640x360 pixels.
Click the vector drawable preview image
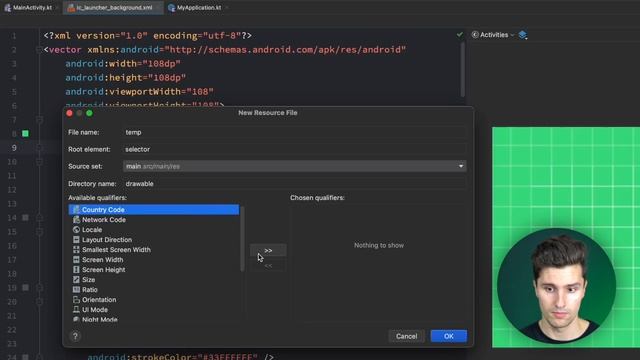pos(566,237)
